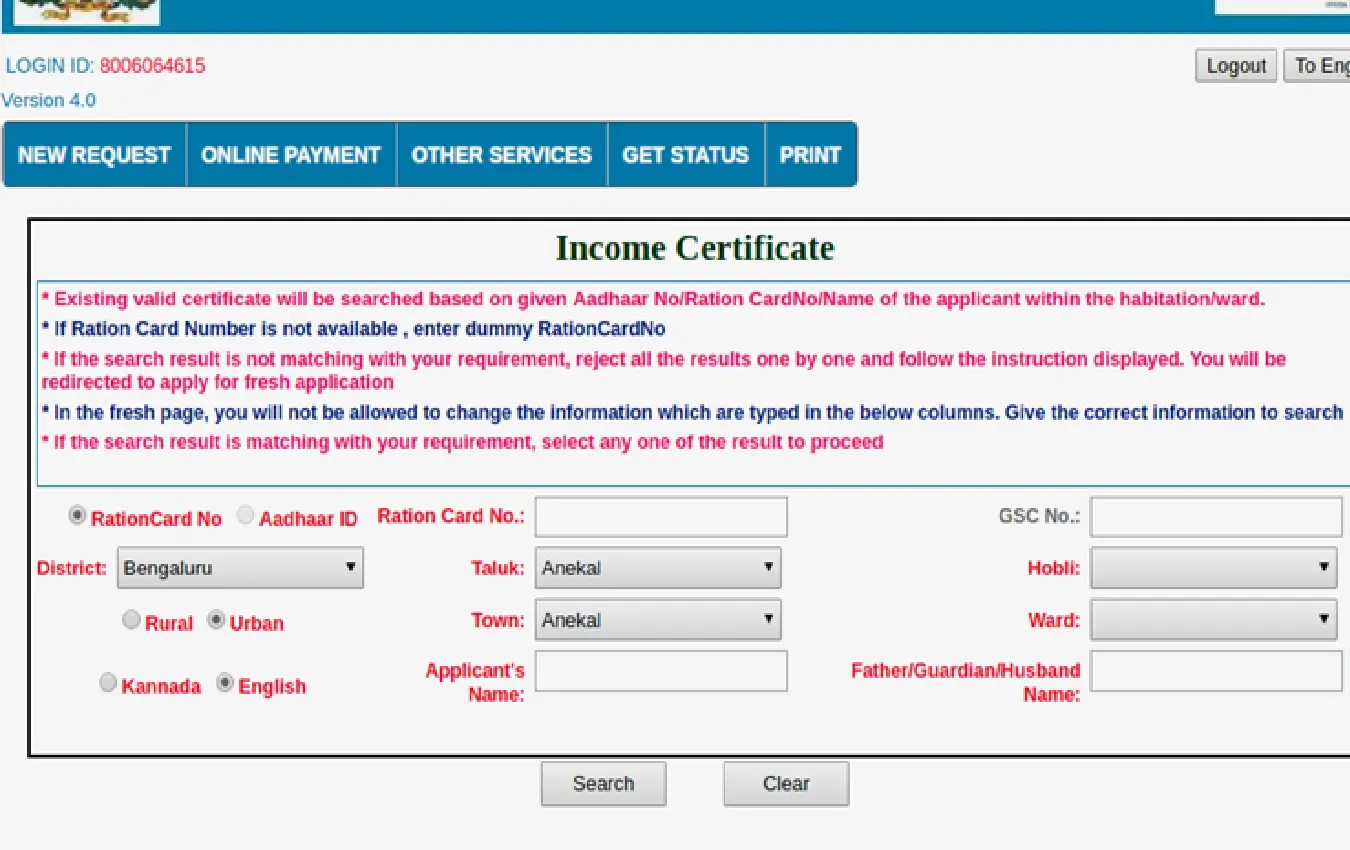The image size is (1350, 850).
Task: Open OTHER SERVICES menu
Action: 501,154
